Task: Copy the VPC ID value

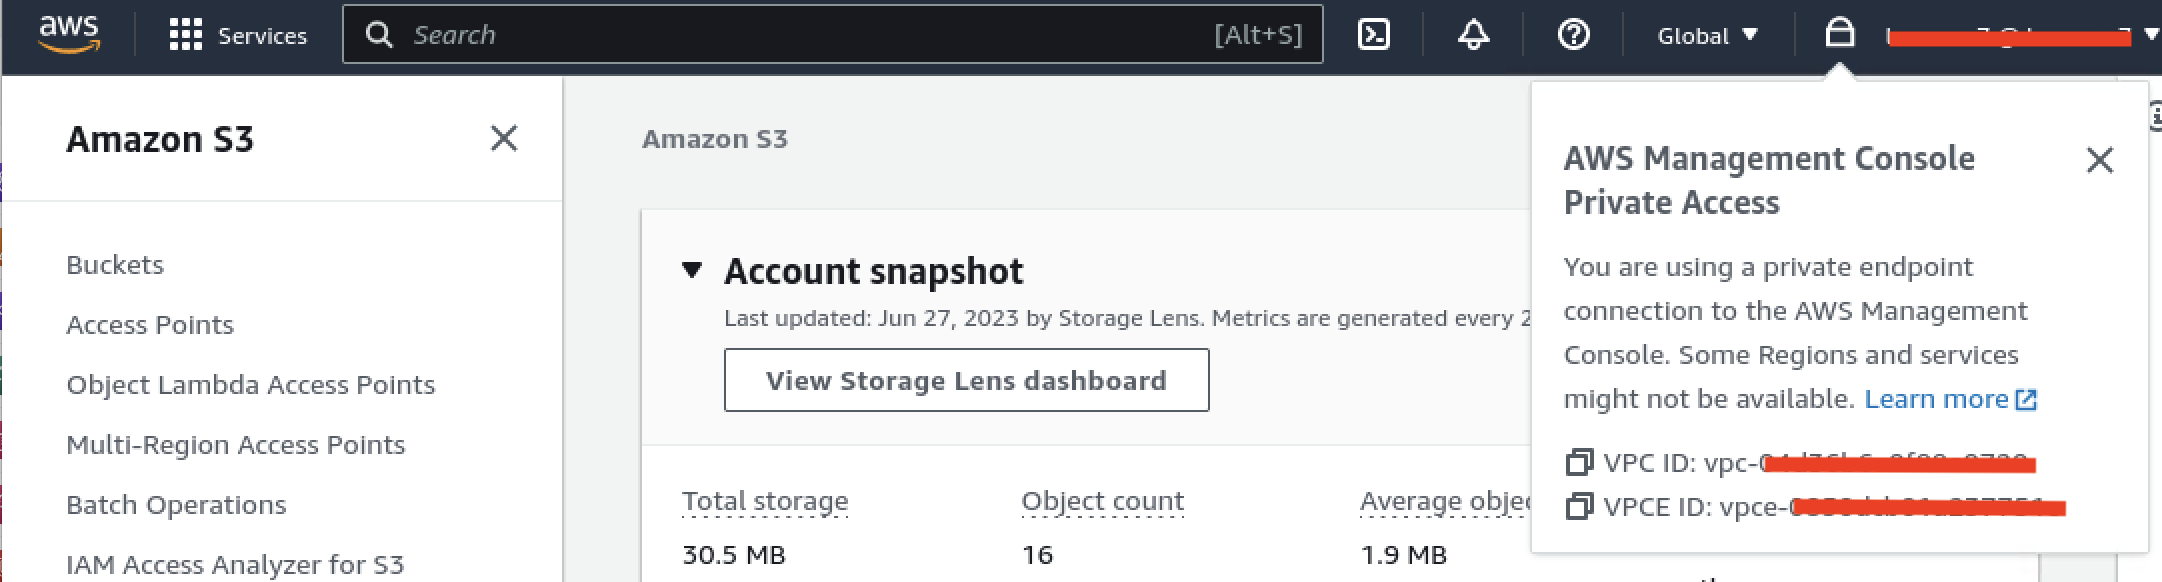Action: pos(1579,463)
